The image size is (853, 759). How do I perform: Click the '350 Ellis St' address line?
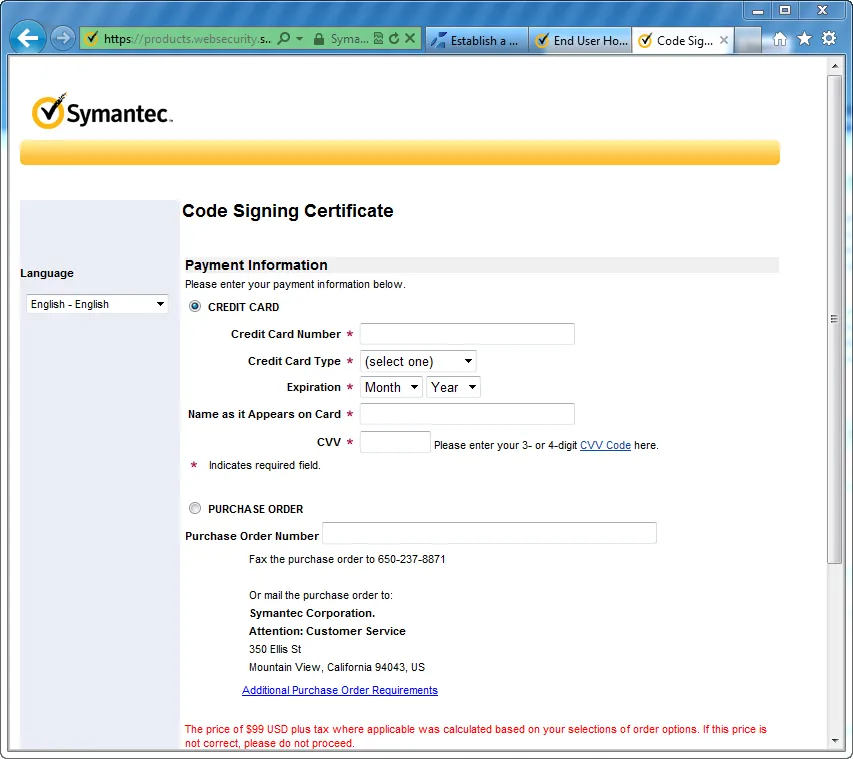click(x=275, y=649)
